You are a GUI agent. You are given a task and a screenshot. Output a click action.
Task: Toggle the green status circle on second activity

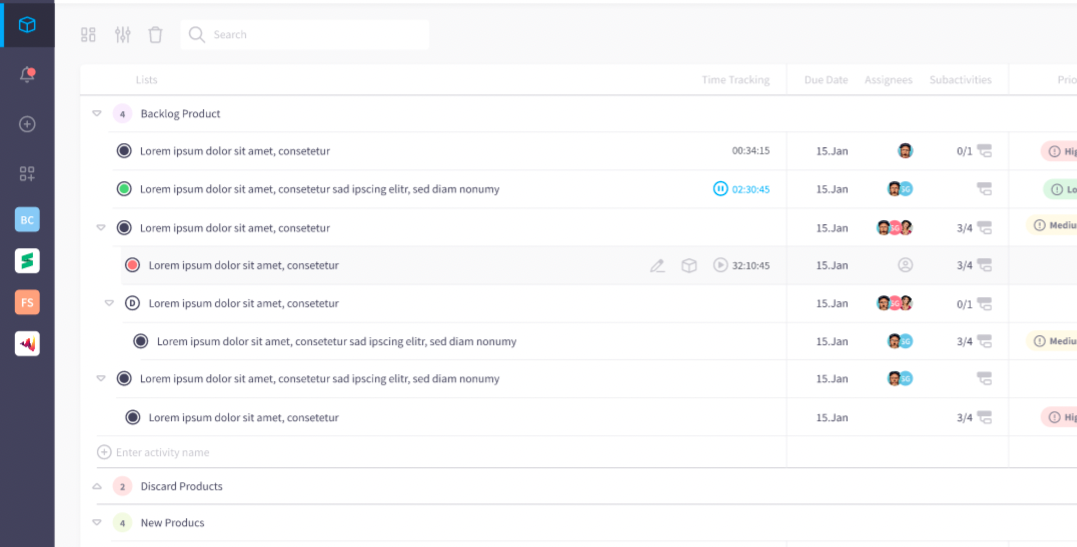click(x=124, y=189)
